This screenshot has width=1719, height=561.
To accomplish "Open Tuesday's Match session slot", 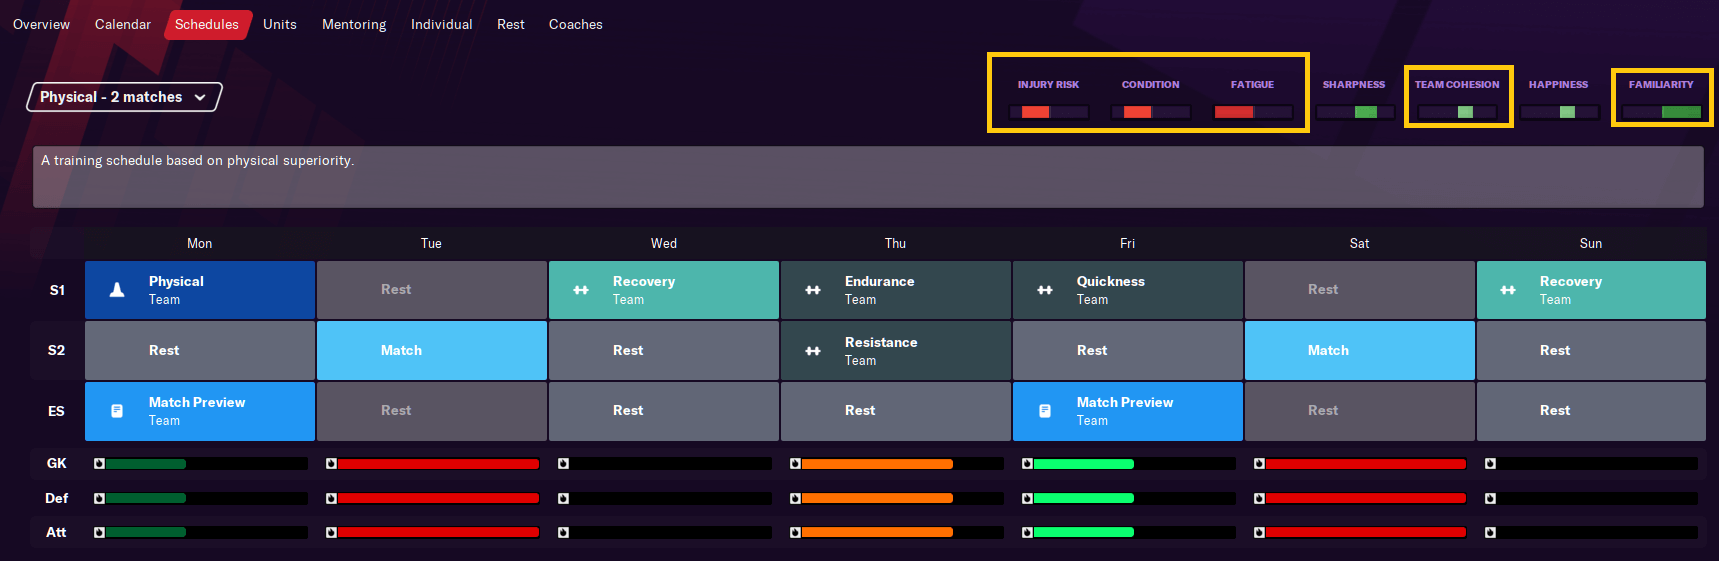I will (432, 351).
